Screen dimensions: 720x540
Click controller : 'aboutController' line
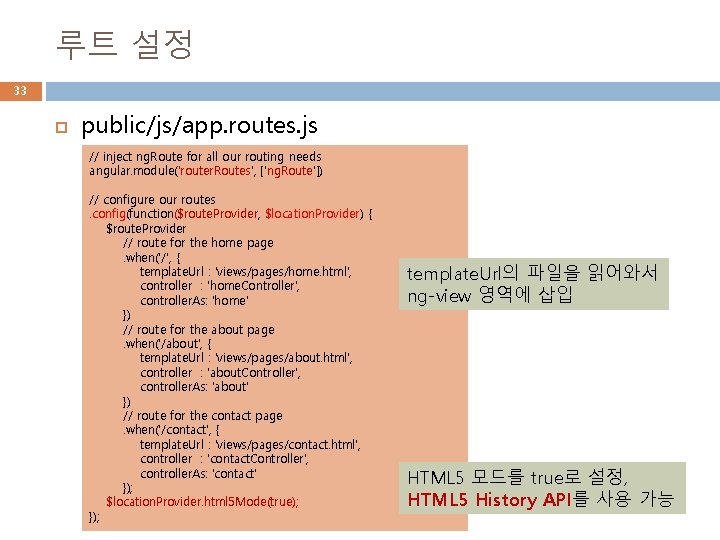[220, 372]
